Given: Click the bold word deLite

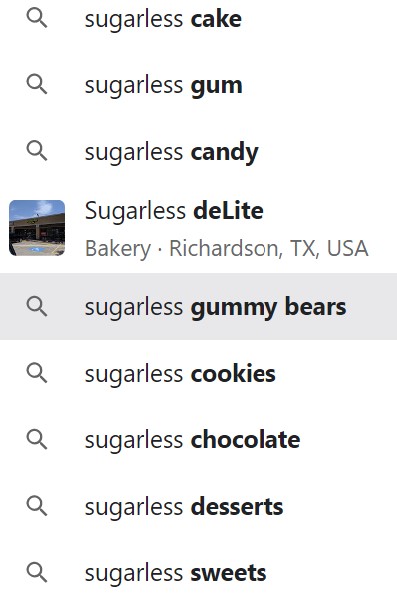Looking at the screenshot, I should point(228,211).
